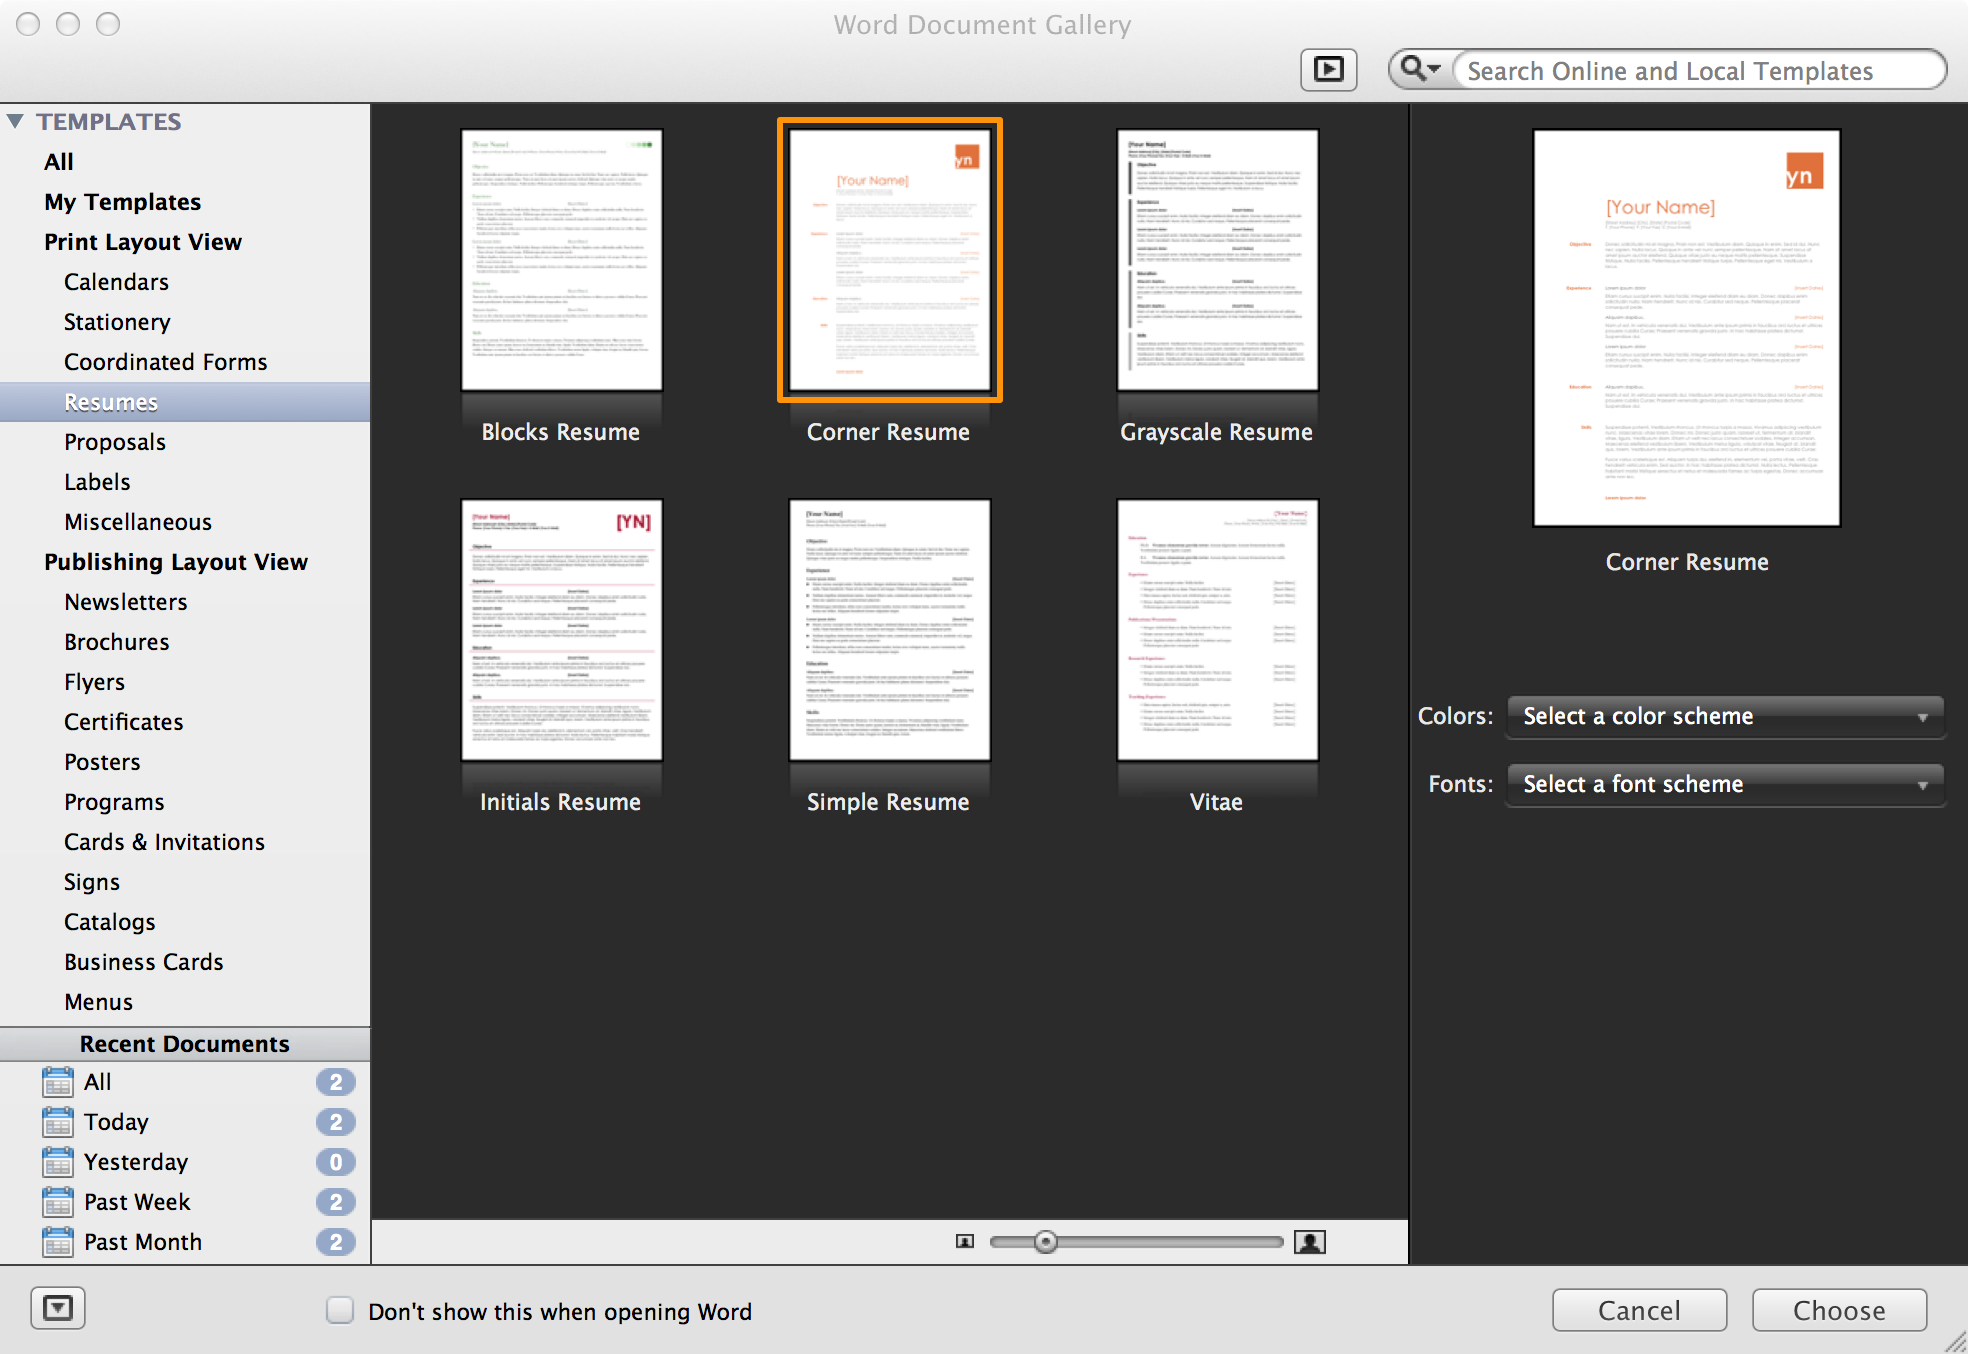Select the Blocks Resume template thumbnail

tap(562, 260)
